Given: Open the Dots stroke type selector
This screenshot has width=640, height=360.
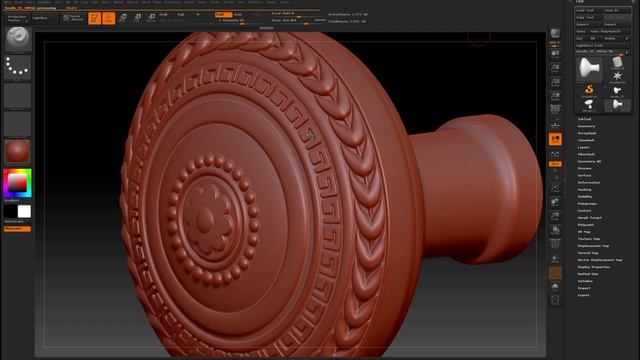Looking at the screenshot, I should coord(18,67).
